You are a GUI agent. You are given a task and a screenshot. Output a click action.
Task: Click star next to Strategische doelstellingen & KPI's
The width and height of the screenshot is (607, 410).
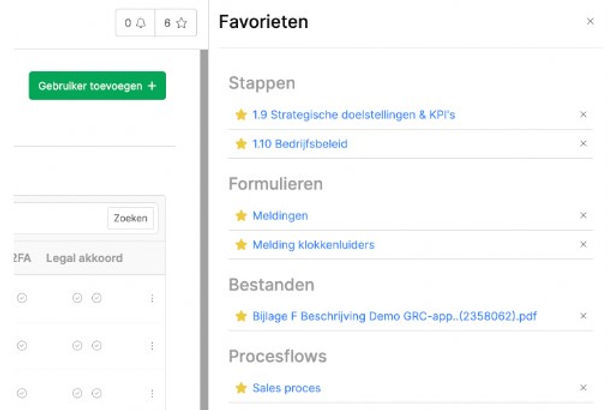click(x=240, y=115)
